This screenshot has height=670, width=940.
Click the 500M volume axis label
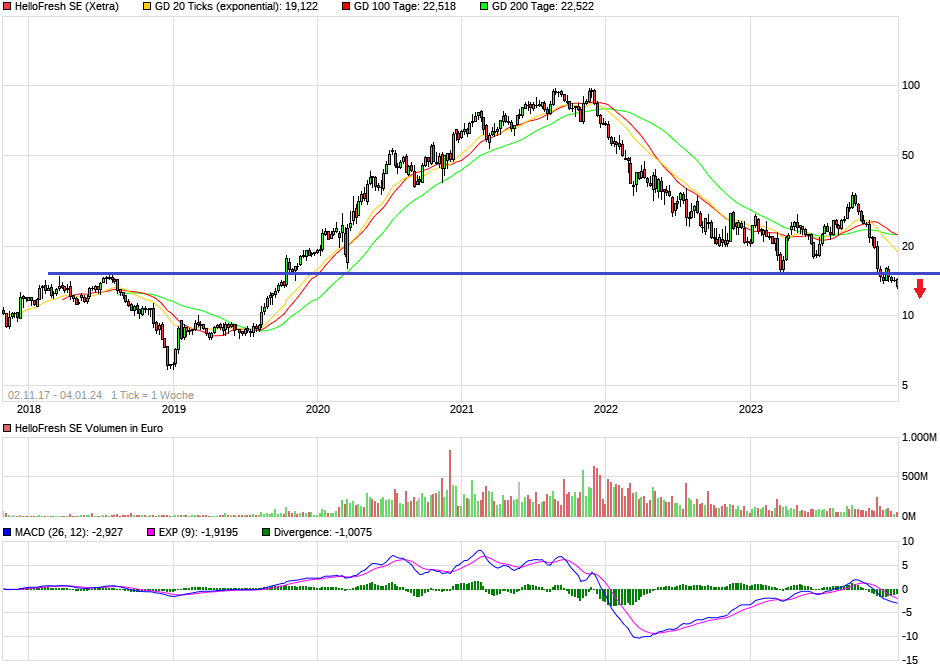coord(914,476)
